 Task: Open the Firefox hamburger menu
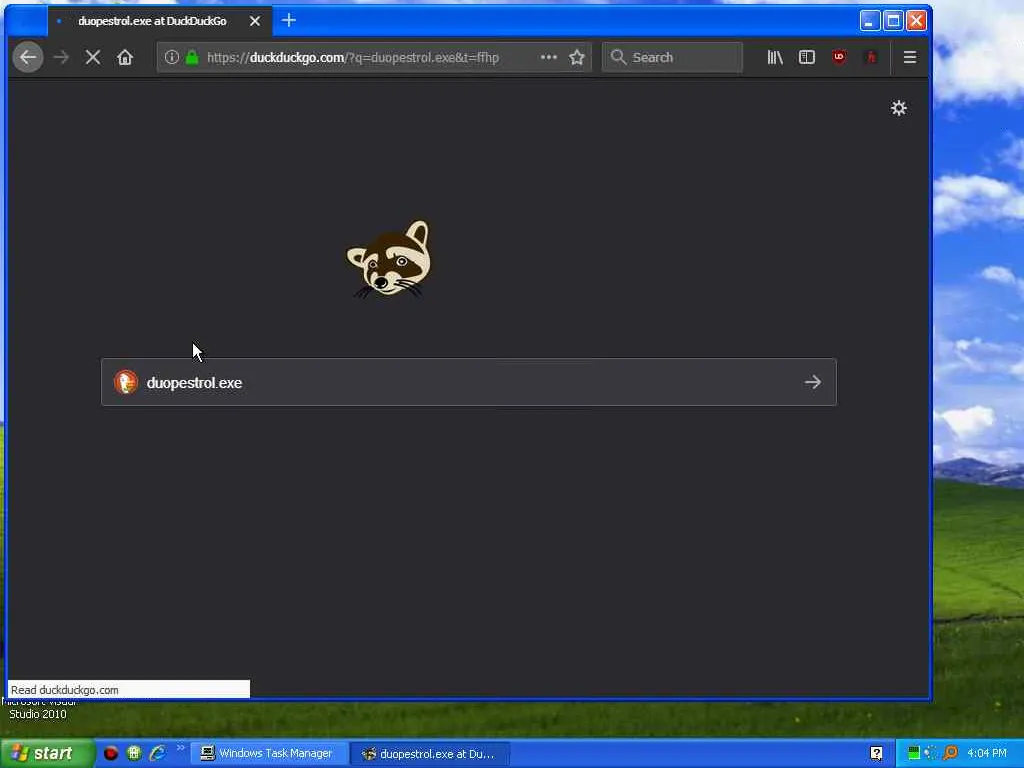[910, 57]
